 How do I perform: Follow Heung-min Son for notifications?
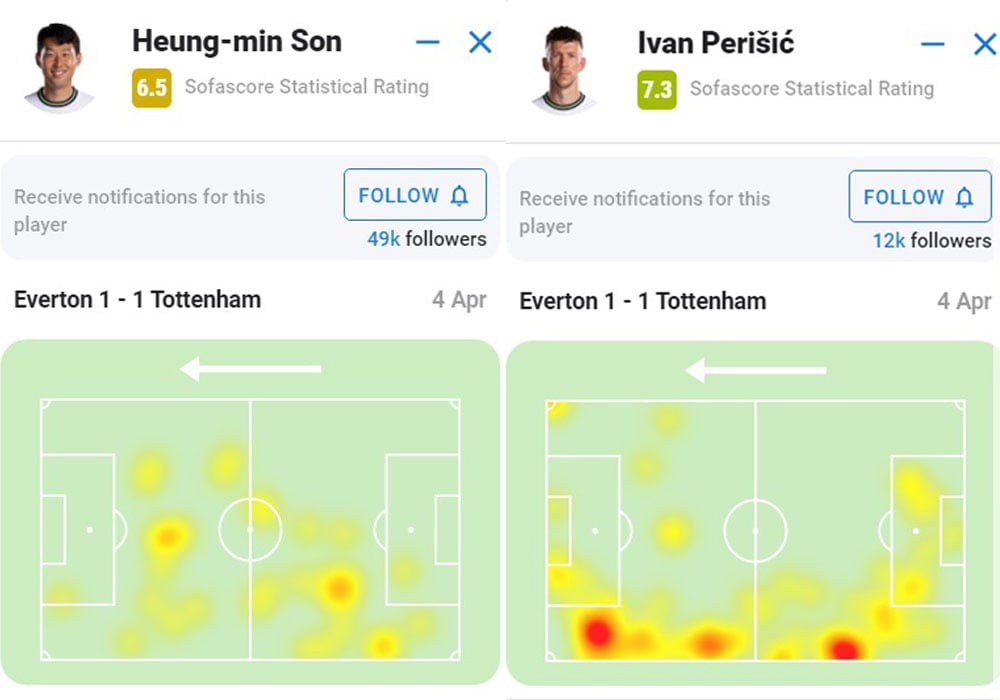415,194
